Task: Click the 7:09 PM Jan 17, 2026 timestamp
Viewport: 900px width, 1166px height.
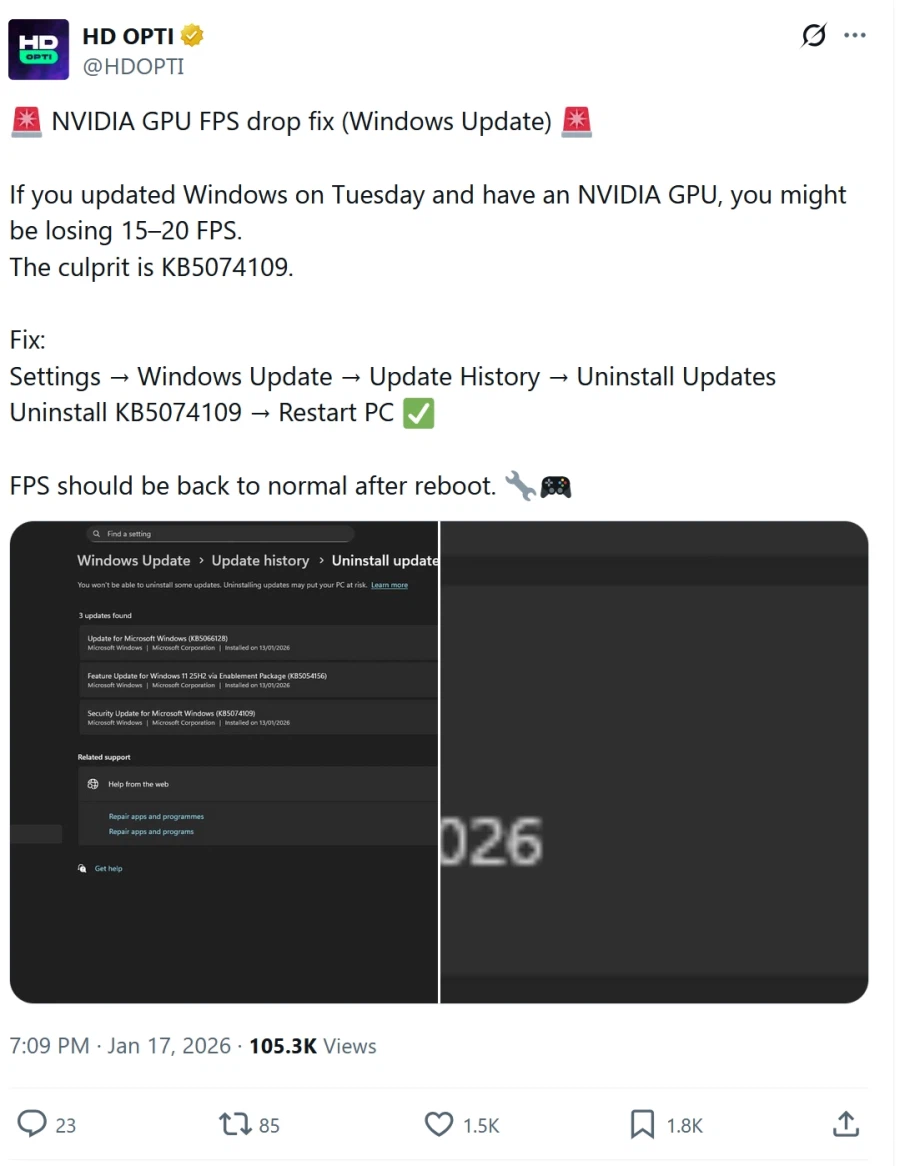Action: point(120,1046)
